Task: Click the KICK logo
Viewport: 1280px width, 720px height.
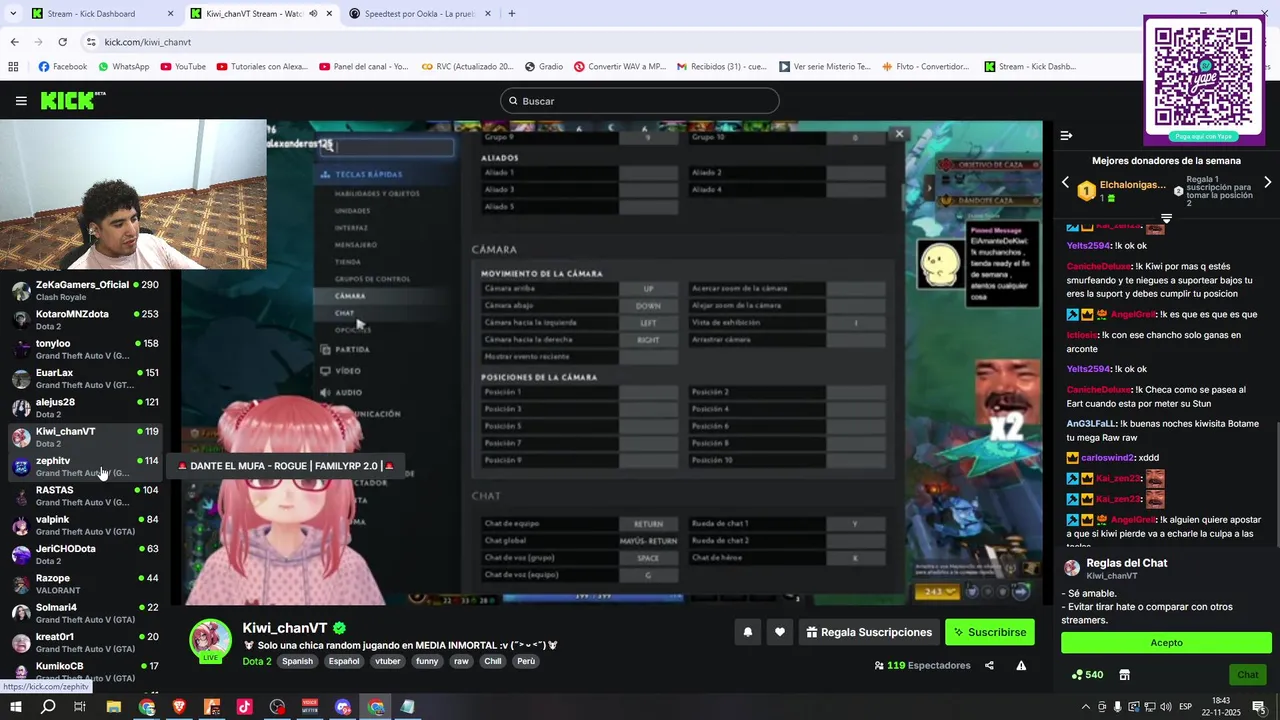Action: point(73,100)
